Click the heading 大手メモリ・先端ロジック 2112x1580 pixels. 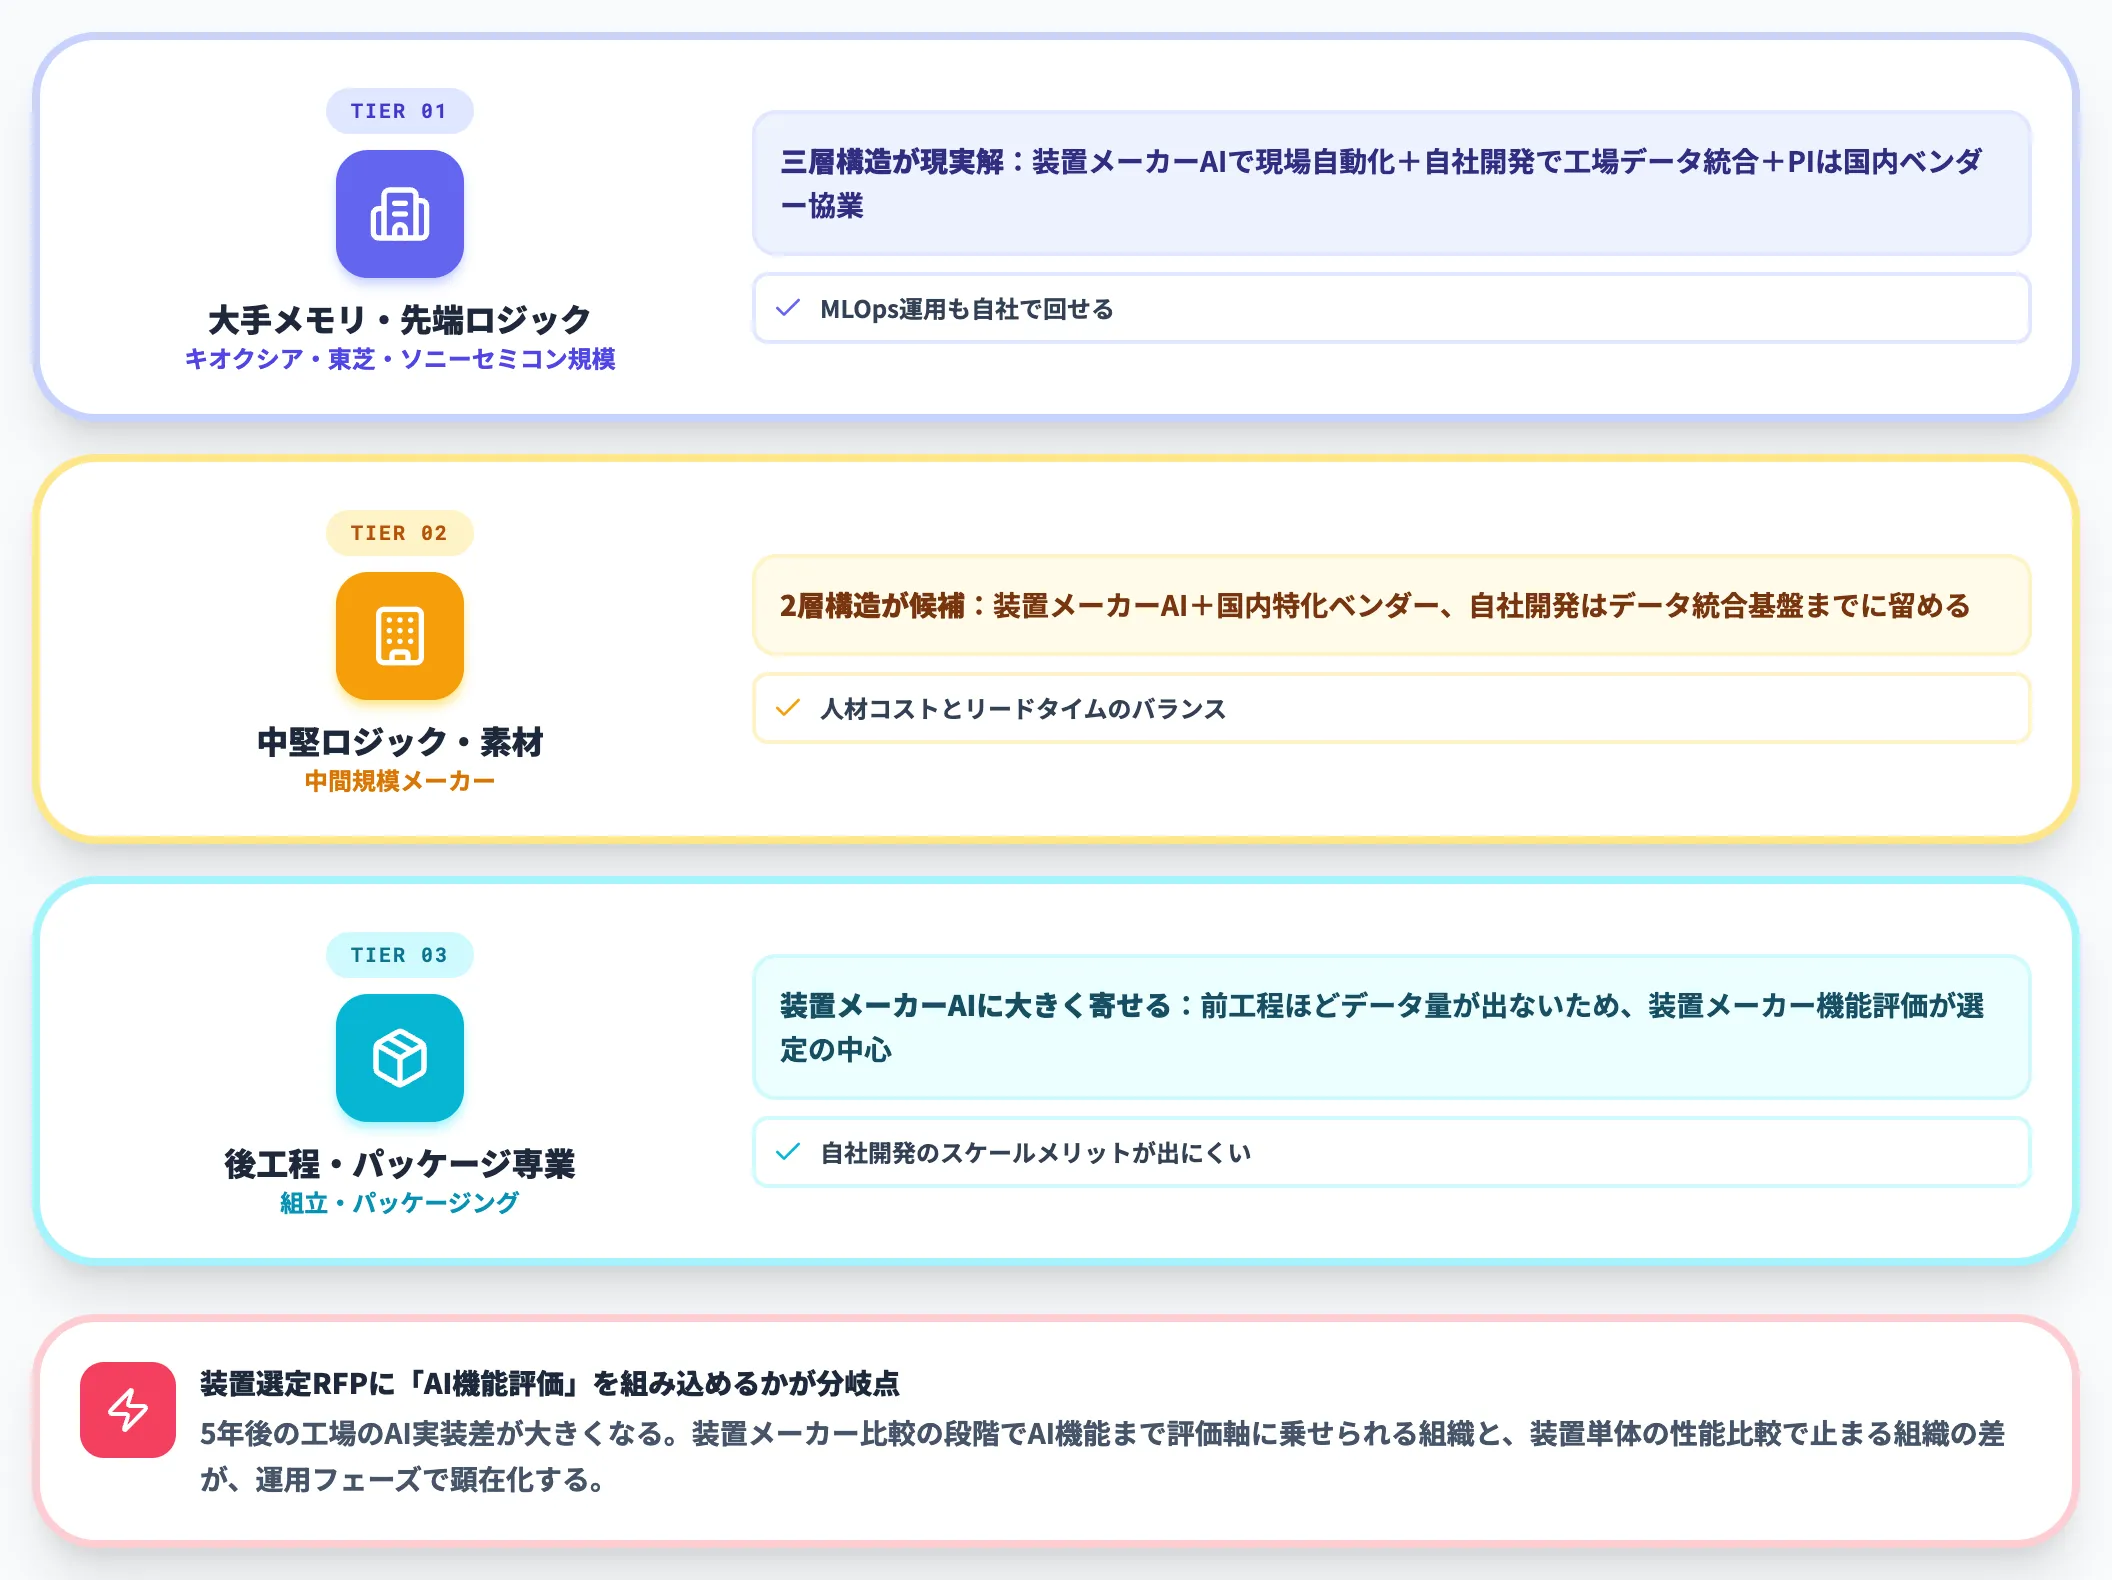tap(399, 320)
